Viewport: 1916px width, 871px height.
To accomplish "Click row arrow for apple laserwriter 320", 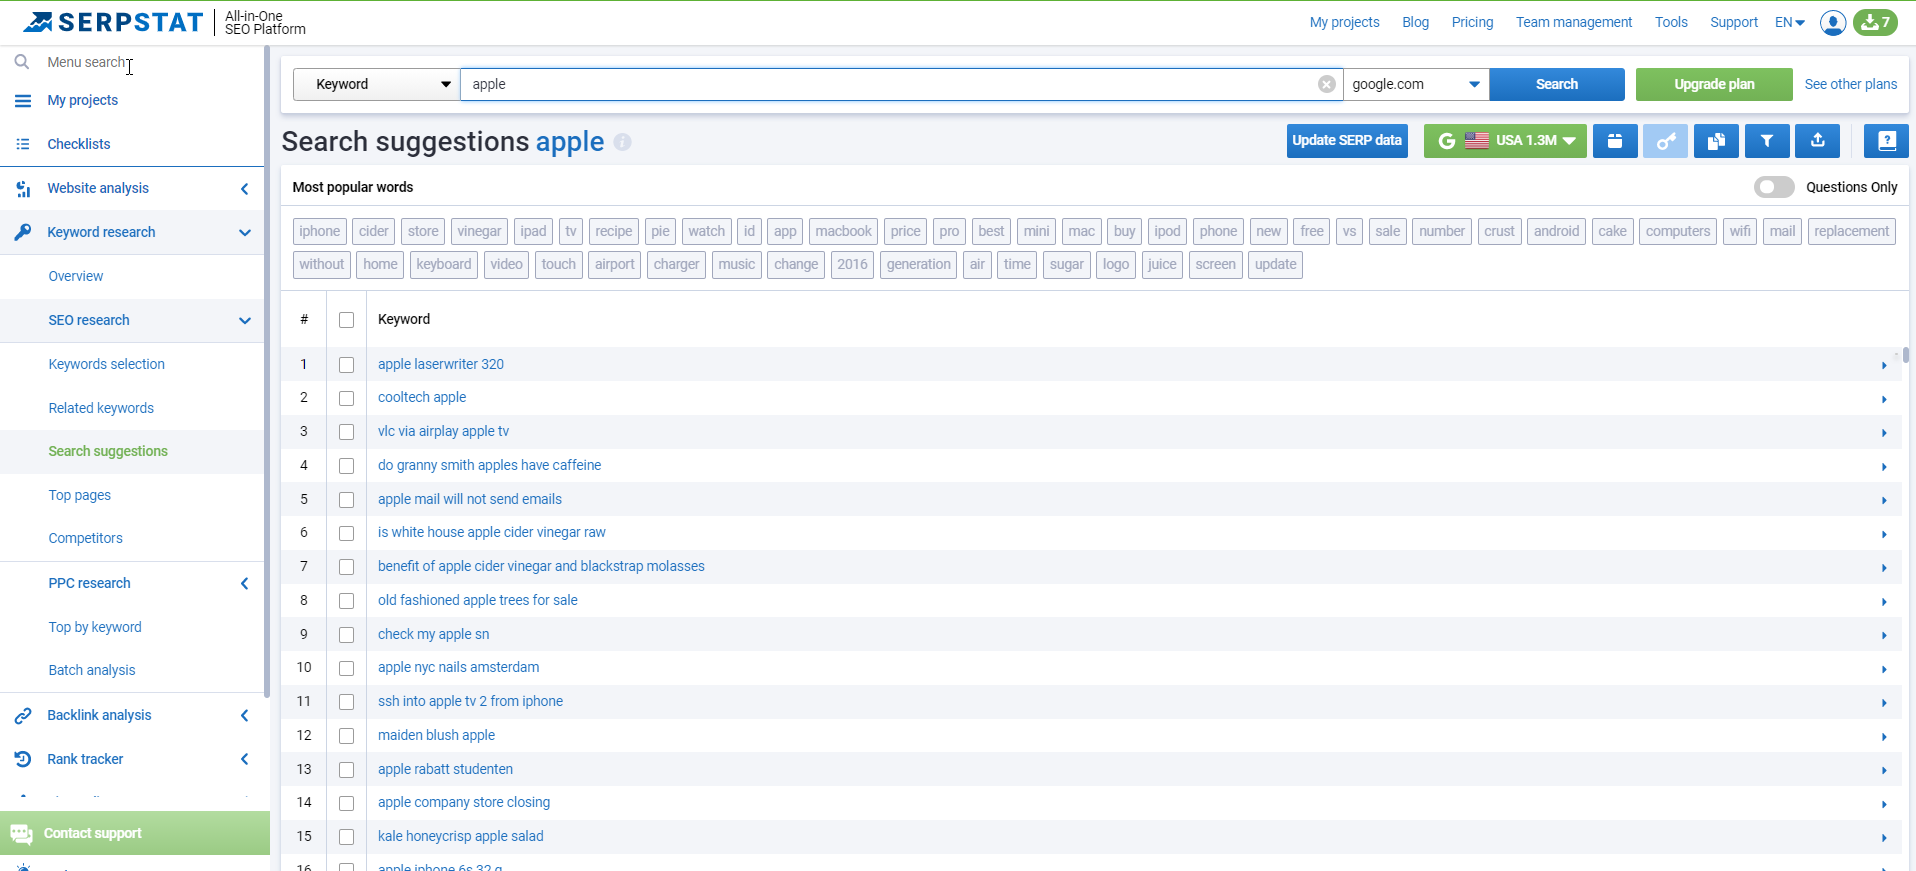I will point(1884,365).
